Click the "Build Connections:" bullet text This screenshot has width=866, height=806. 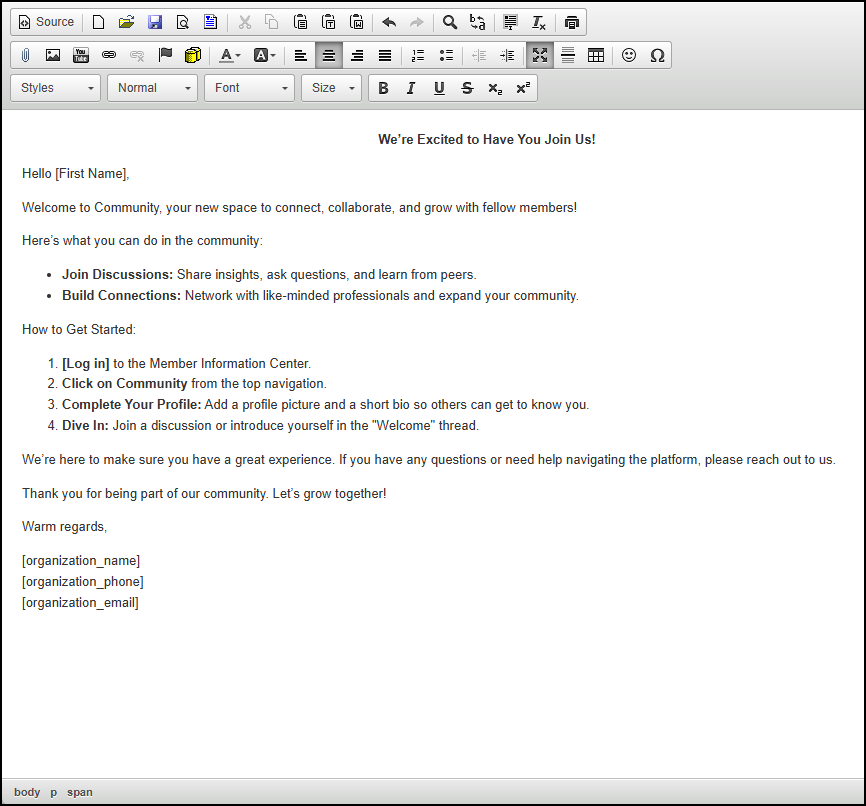(122, 296)
